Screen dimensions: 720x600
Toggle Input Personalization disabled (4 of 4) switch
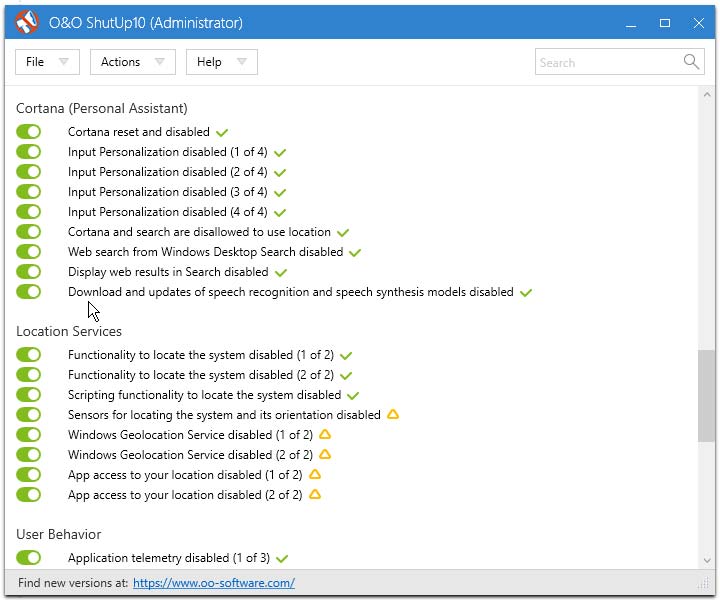[x=28, y=212]
